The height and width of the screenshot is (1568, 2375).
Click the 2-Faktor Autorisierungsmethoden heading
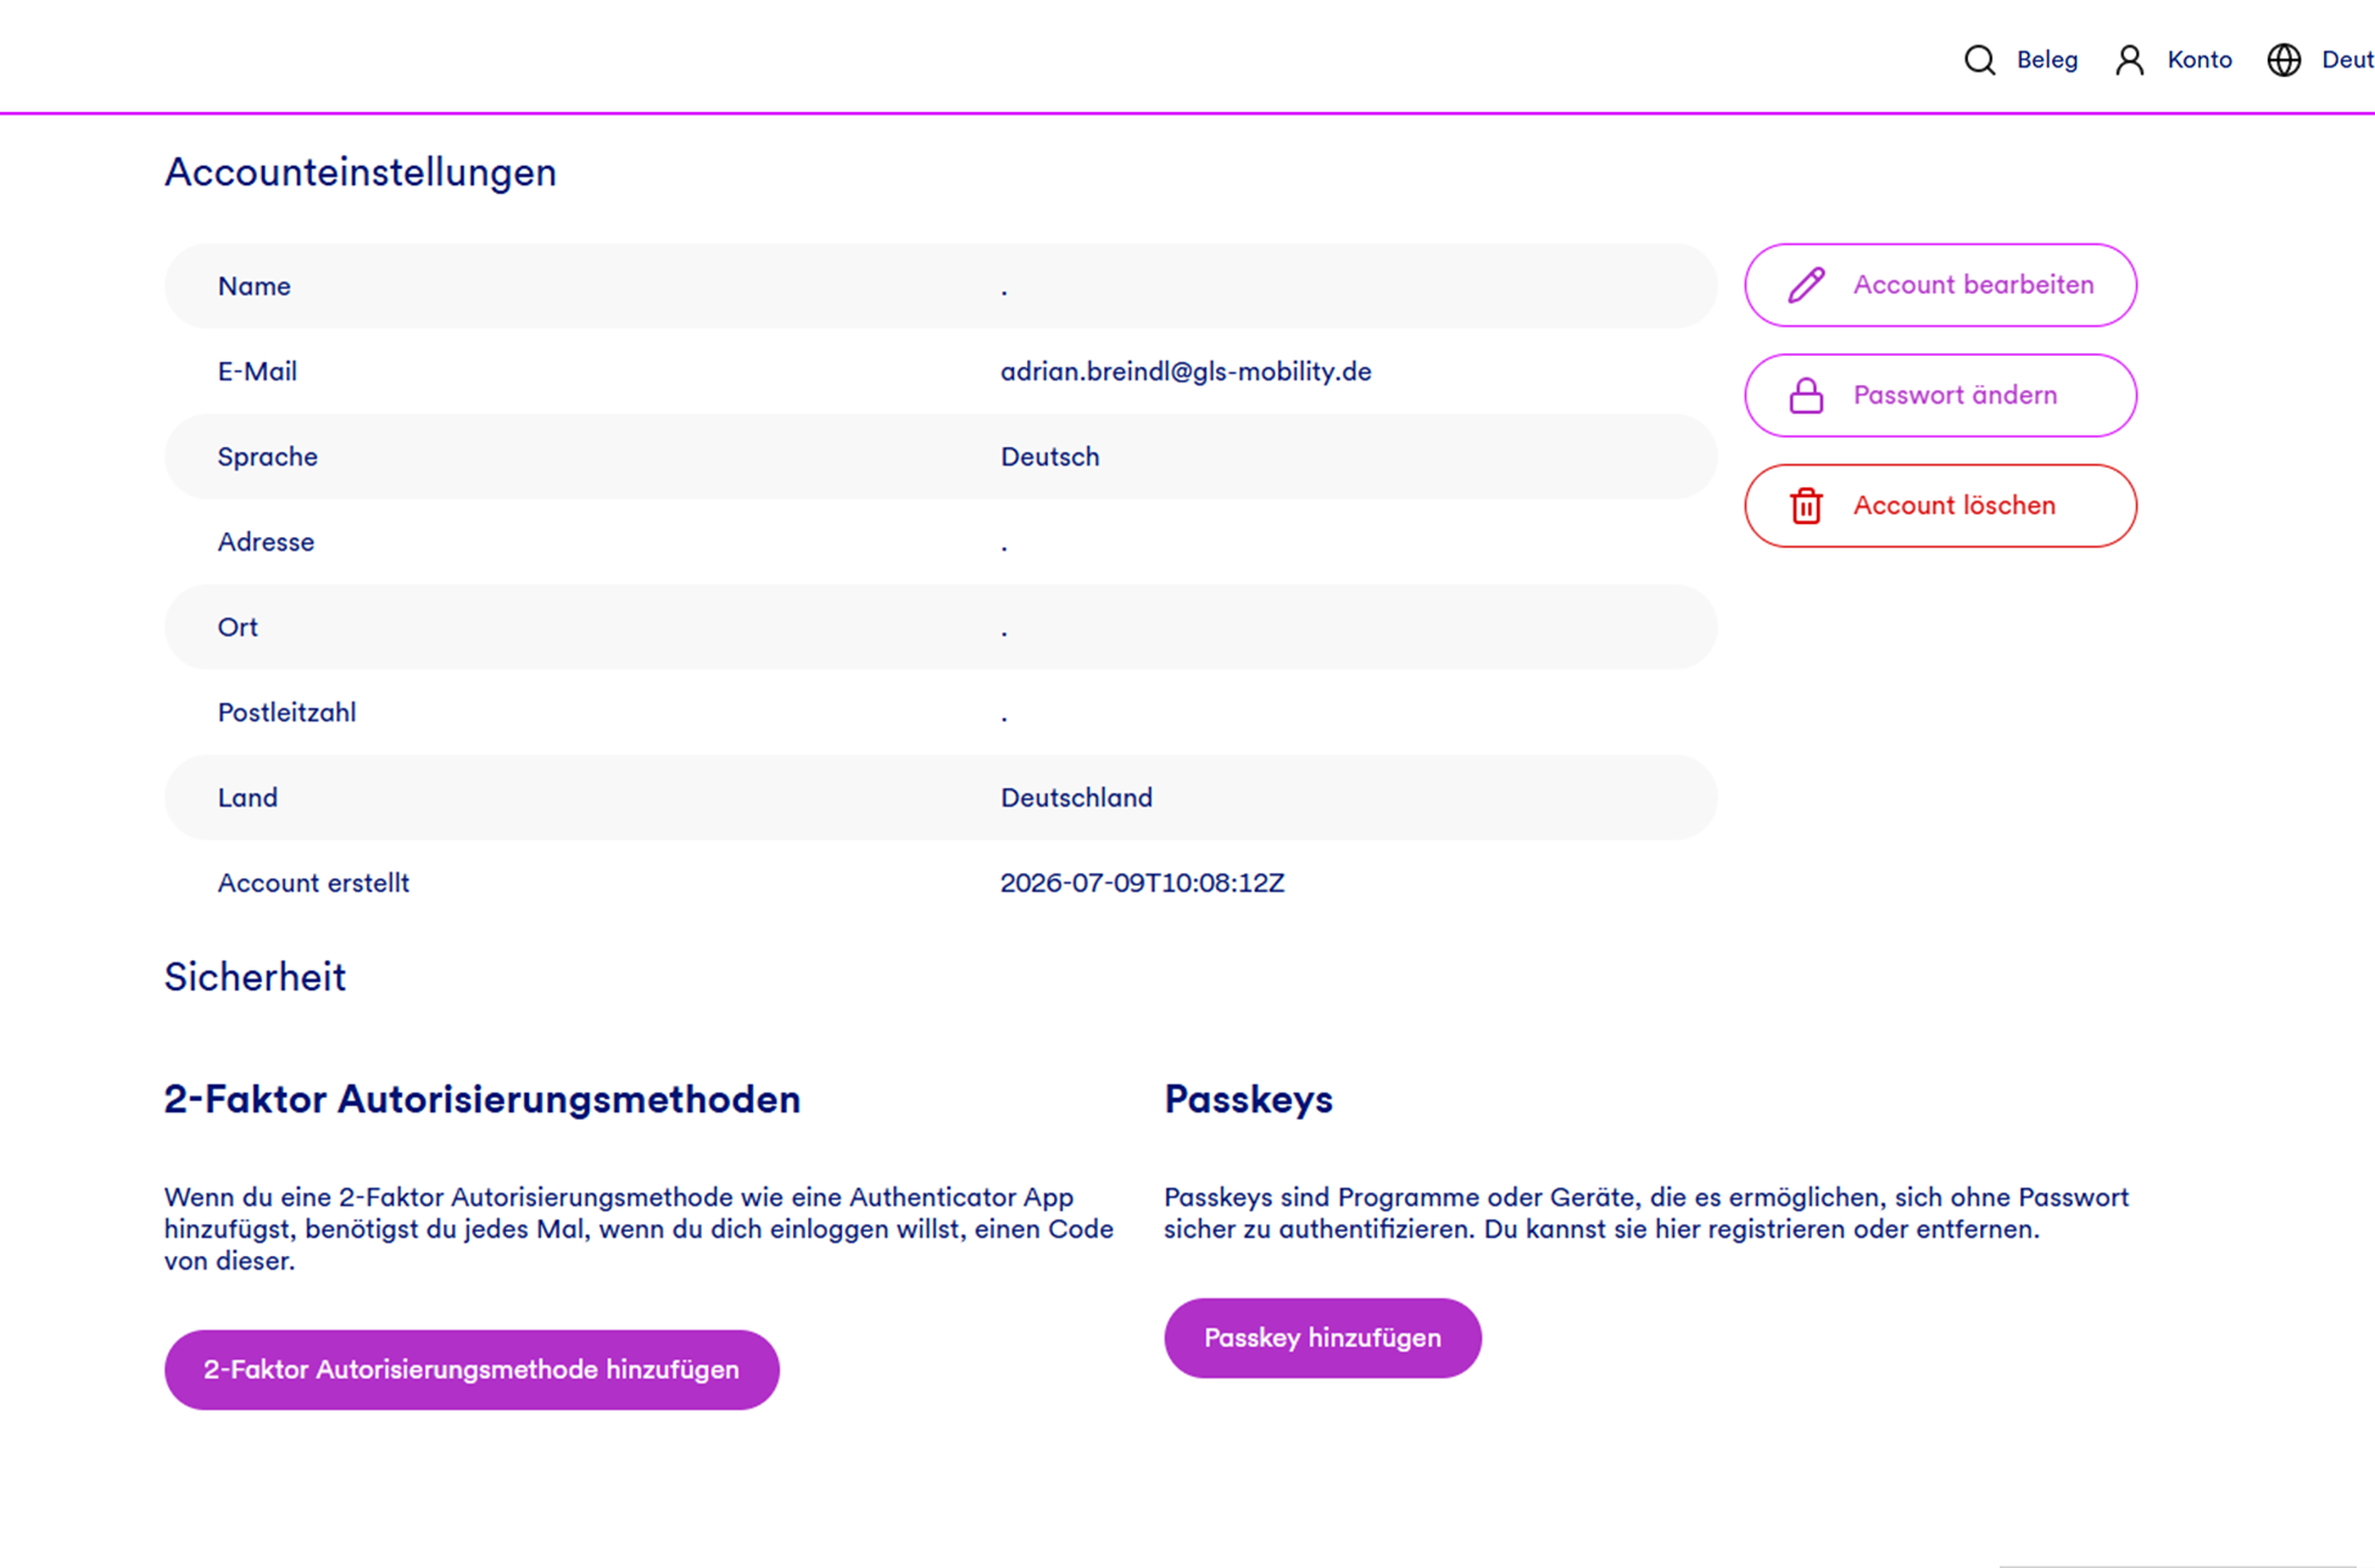coord(482,1099)
